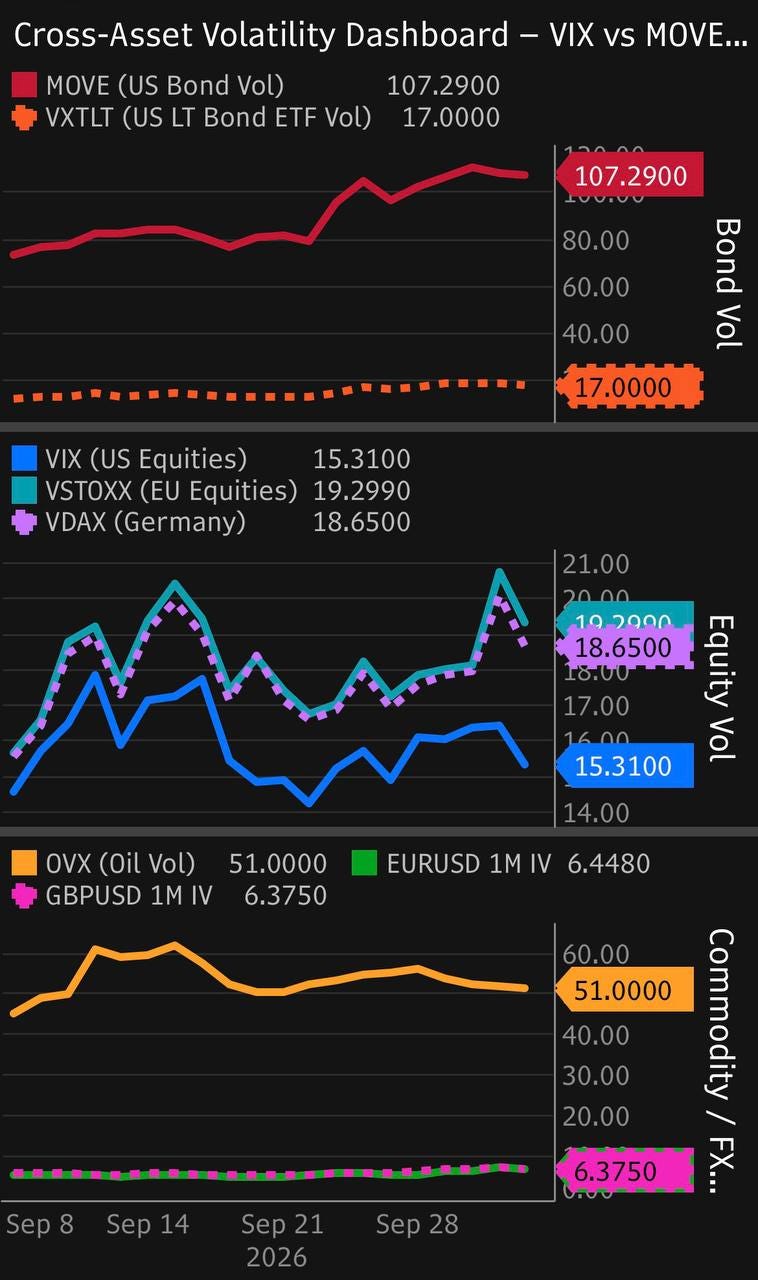The image size is (758, 1280).
Task: Select the VXTLT (US LT Bond ETF Vol) label
Action: coord(209,118)
